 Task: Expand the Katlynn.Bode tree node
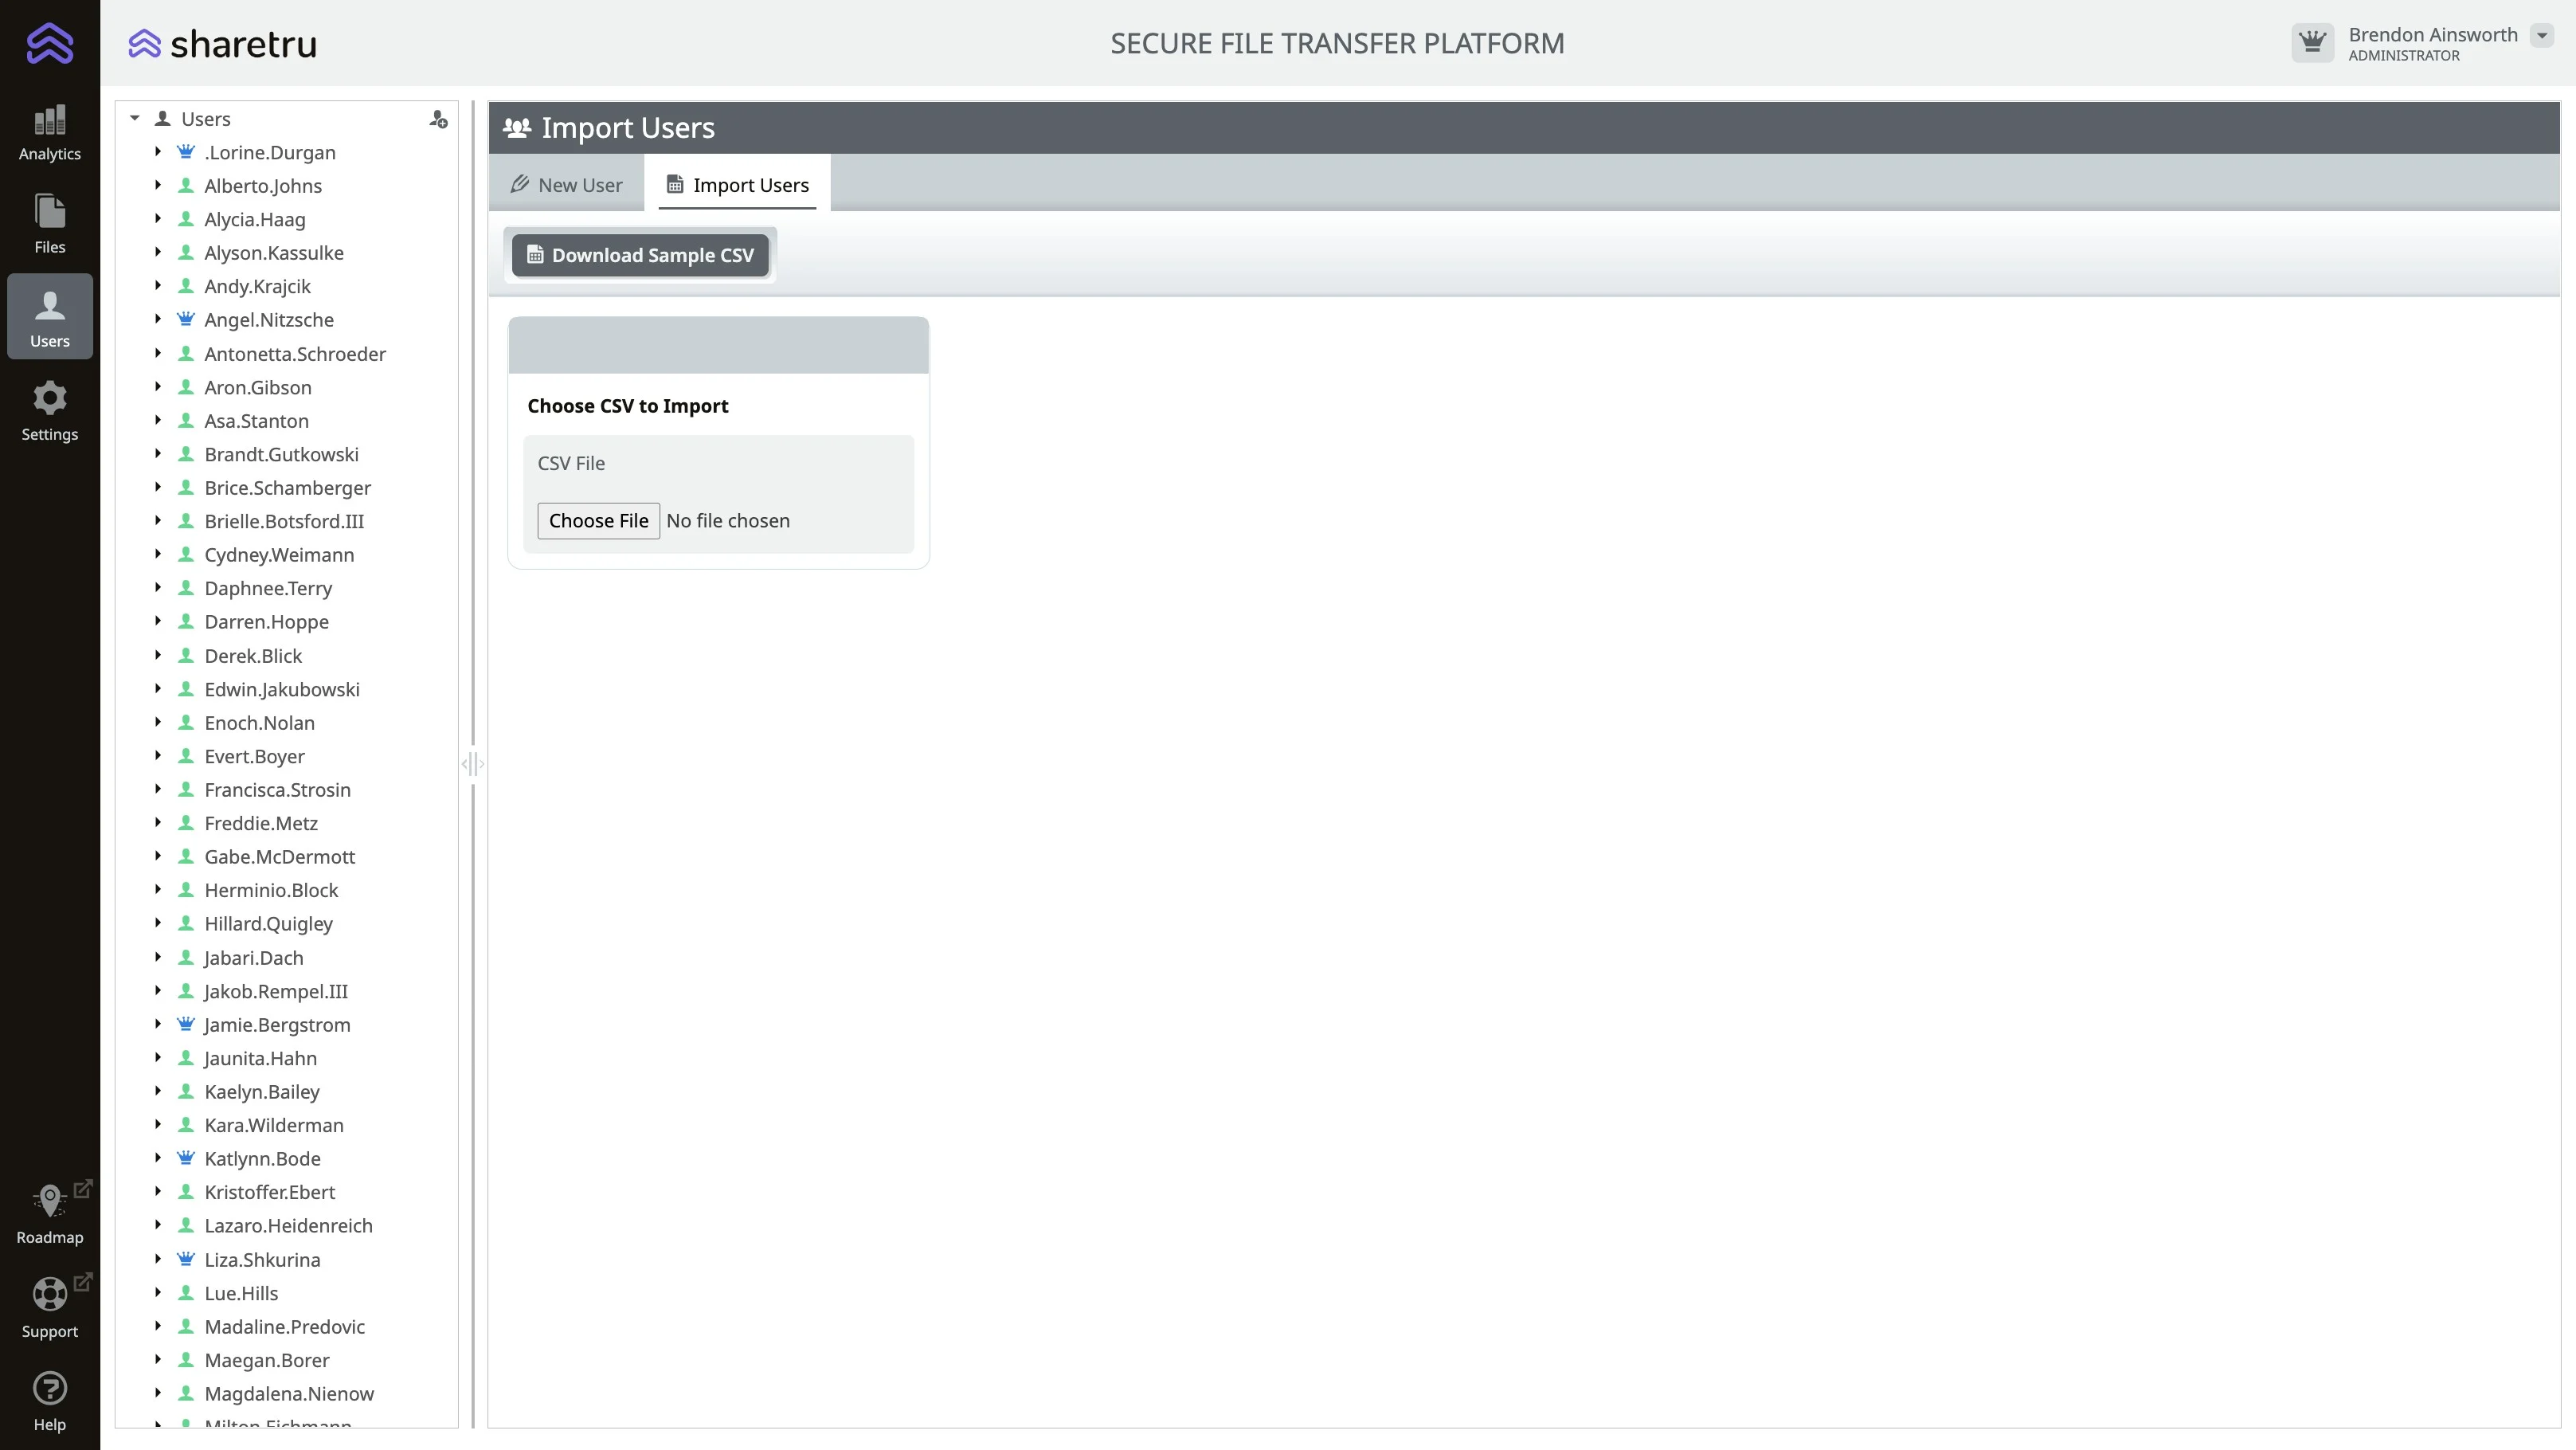click(x=158, y=1158)
